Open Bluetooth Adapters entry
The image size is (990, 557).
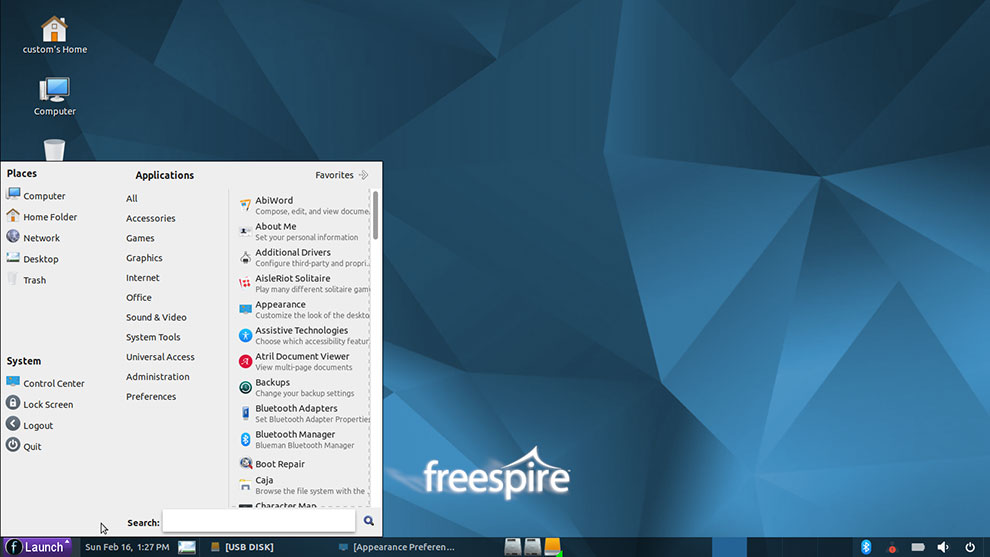(x=304, y=413)
